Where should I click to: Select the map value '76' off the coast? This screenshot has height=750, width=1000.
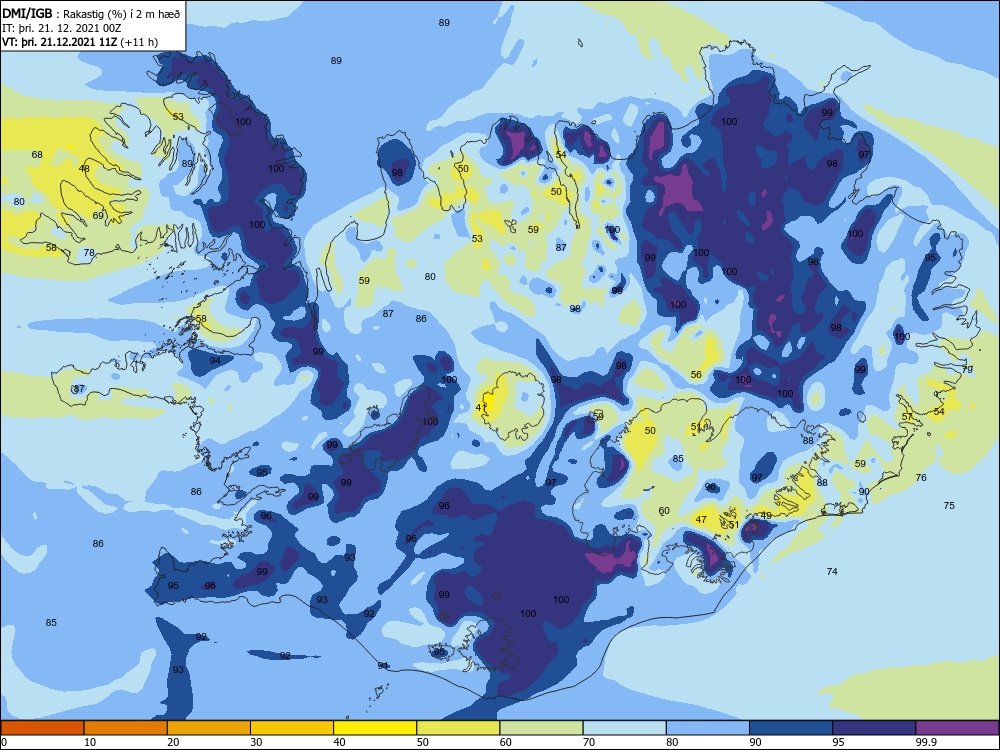coord(921,478)
